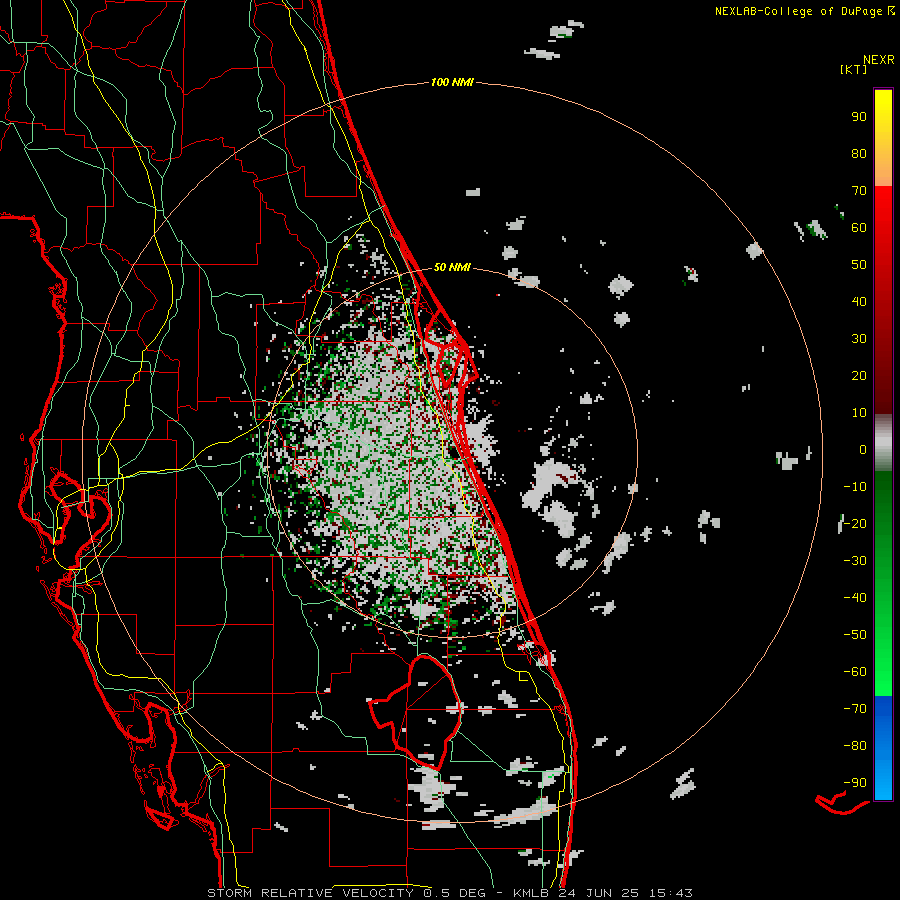Click the NEXR label above the color scale
Viewport: 900px width, 900px height.
pos(879,60)
